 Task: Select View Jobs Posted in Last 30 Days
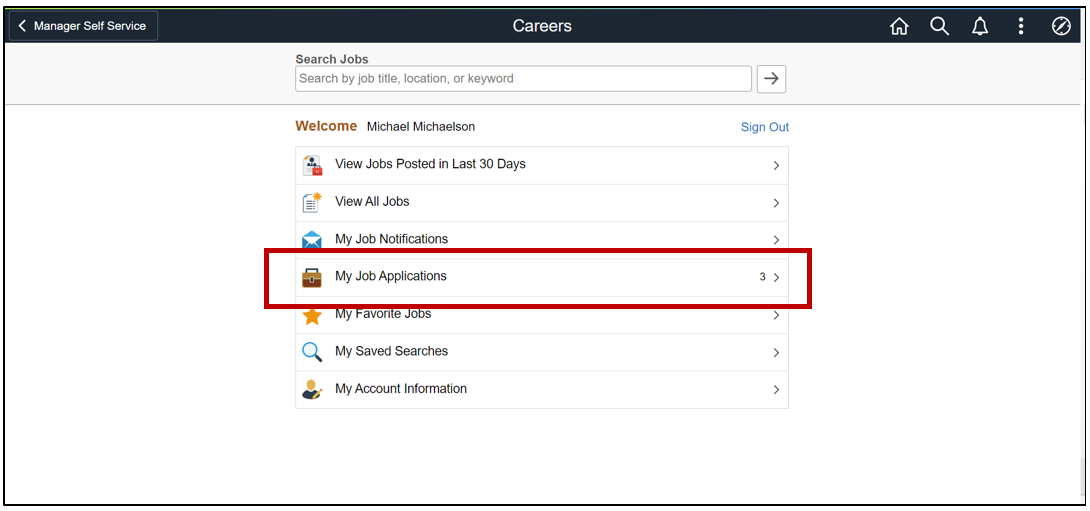click(x=430, y=164)
